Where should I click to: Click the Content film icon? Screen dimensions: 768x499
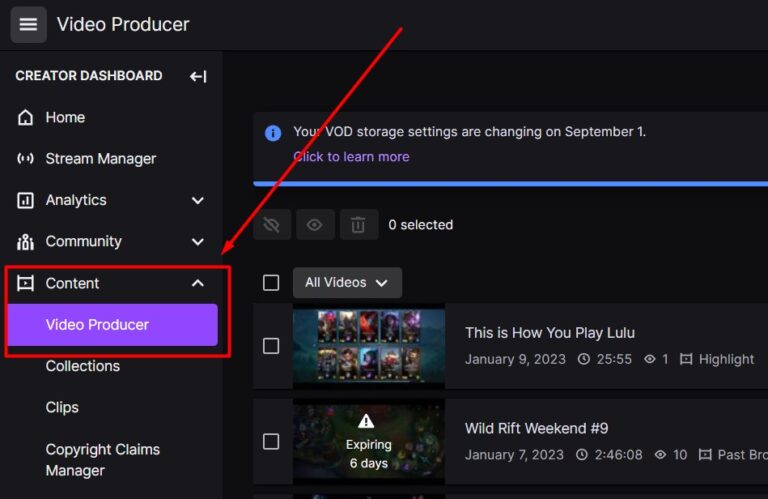tap(25, 283)
